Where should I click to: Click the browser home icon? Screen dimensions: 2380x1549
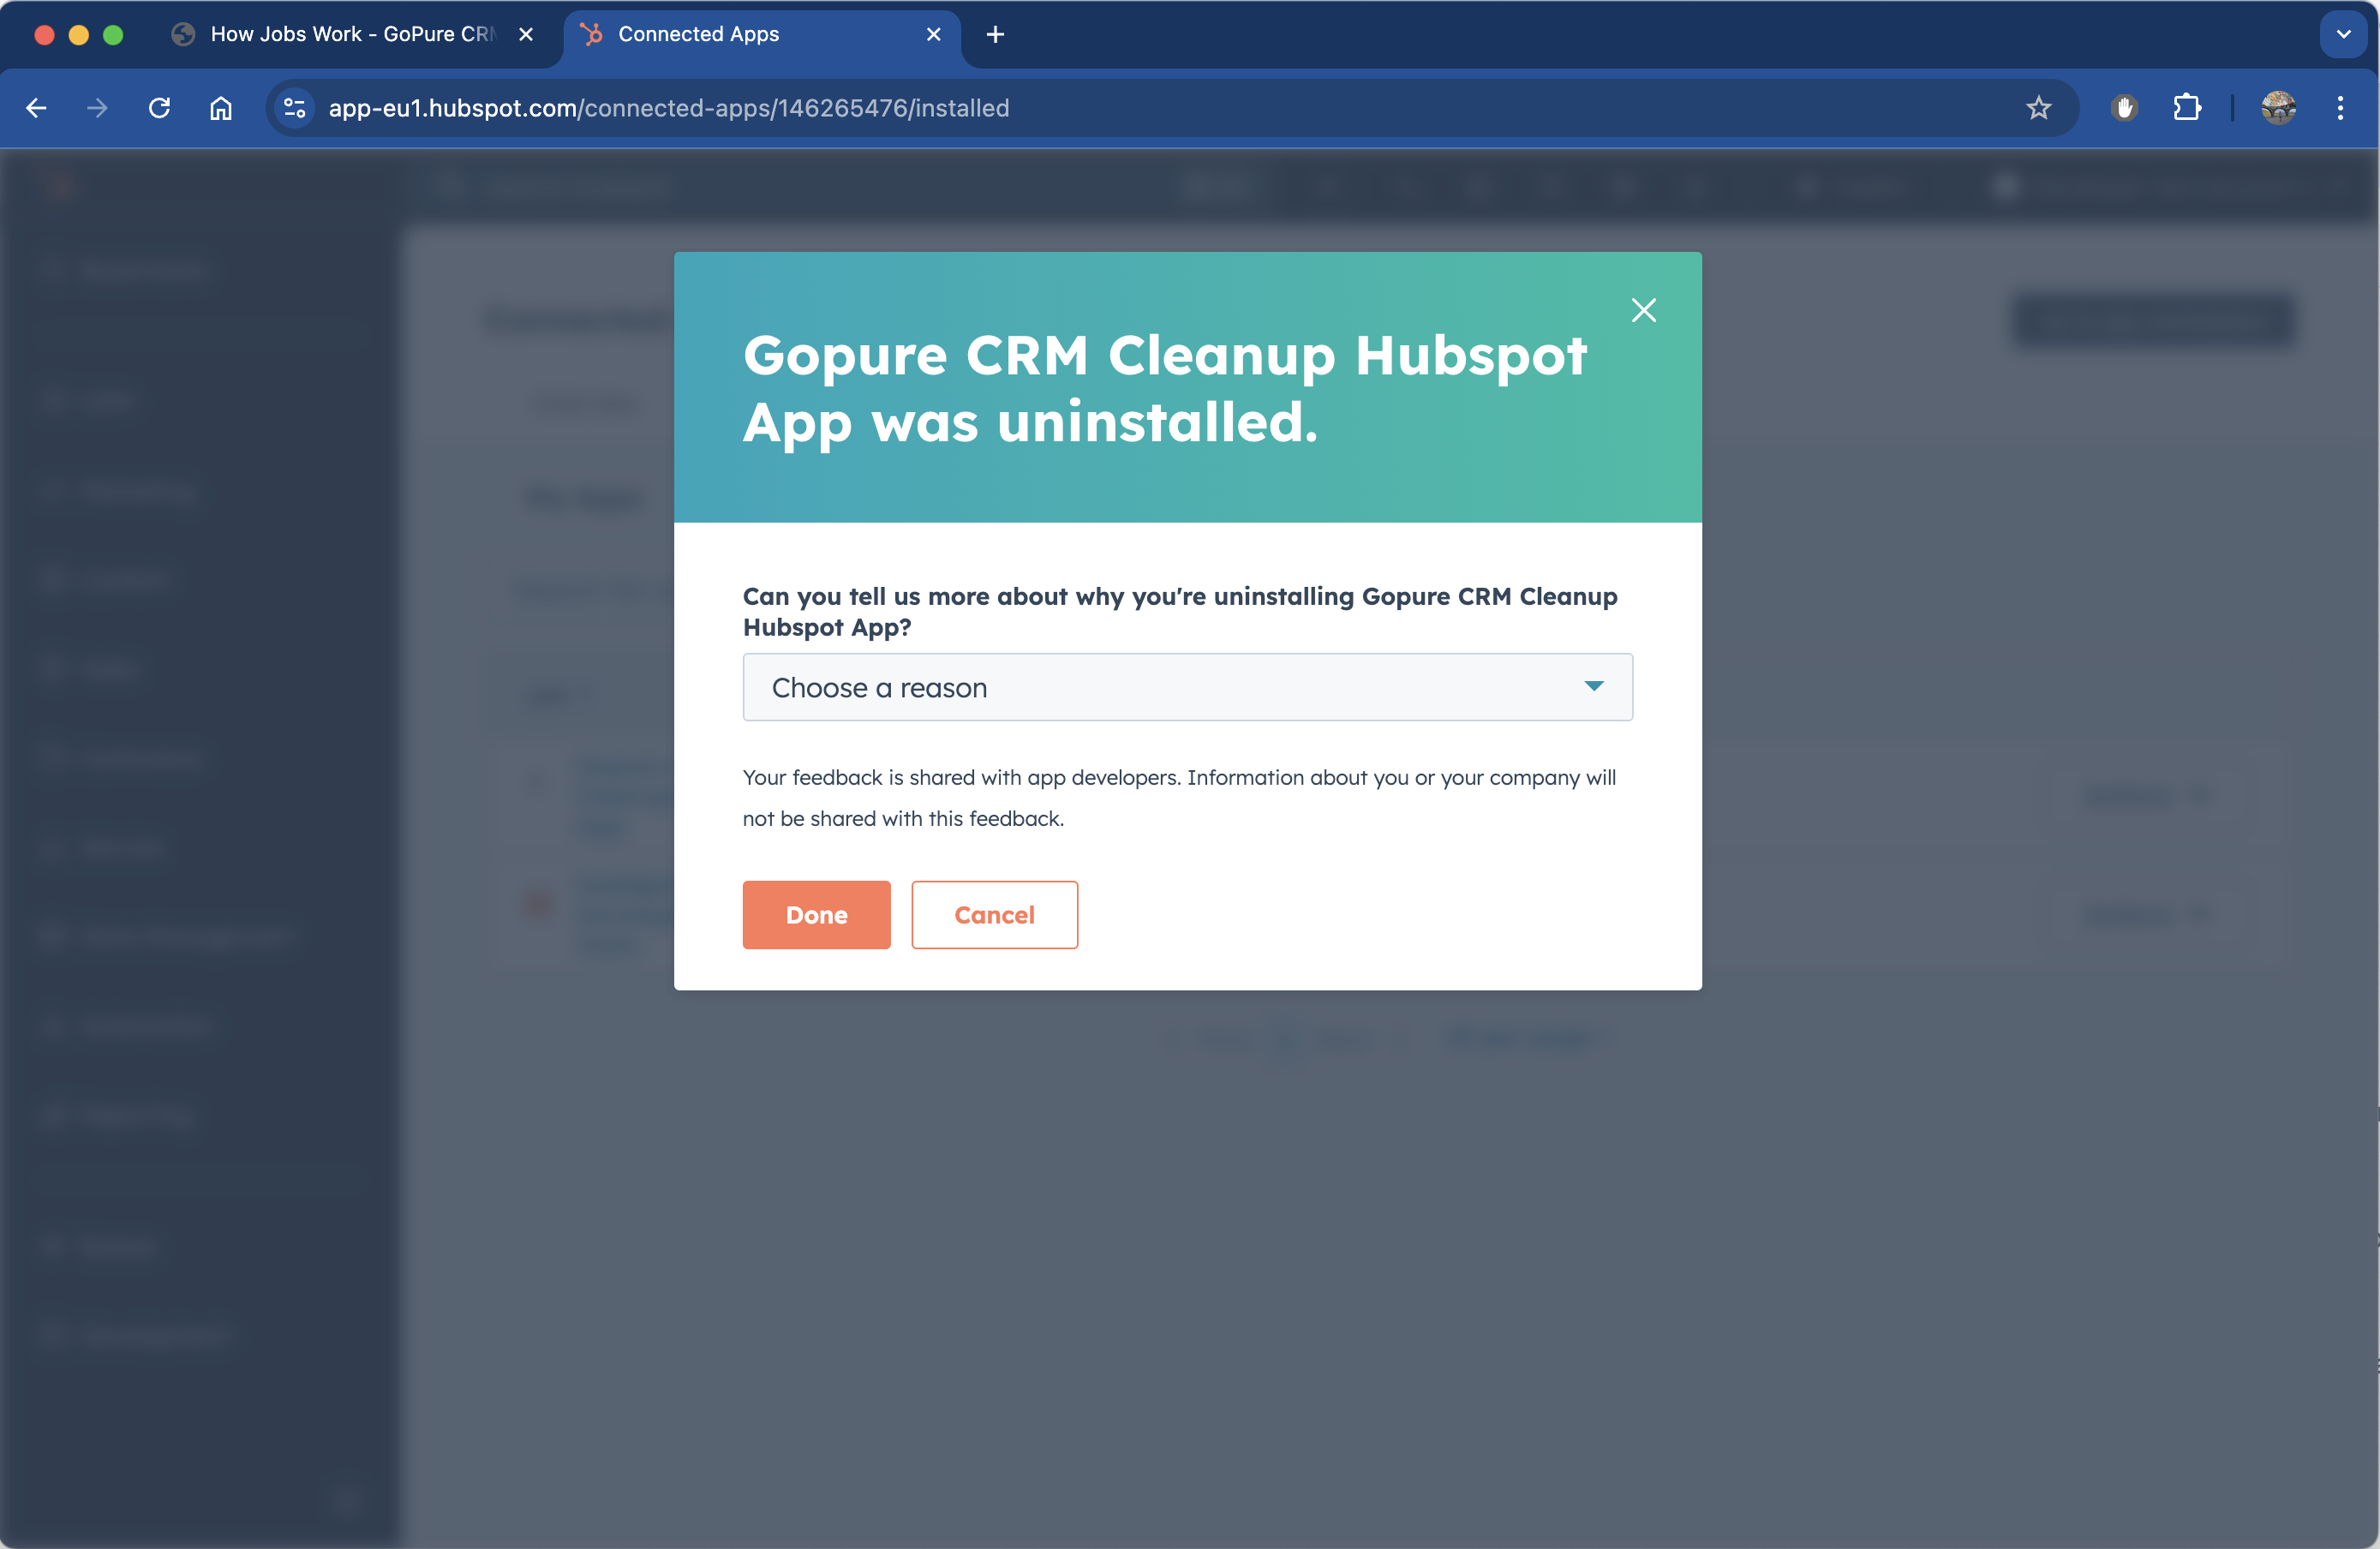click(221, 108)
